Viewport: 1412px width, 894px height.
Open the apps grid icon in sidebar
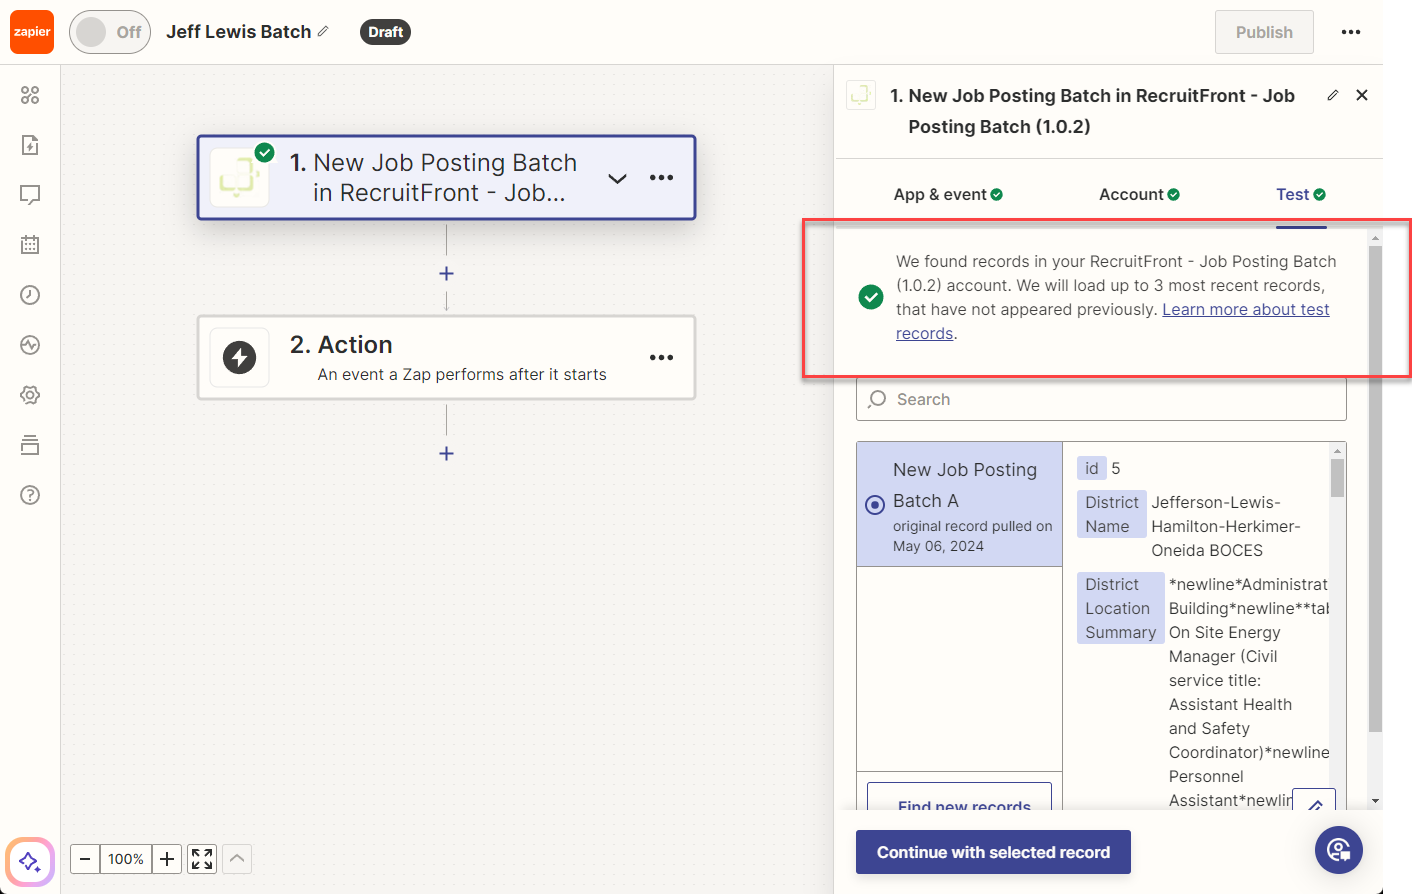(30, 95)
